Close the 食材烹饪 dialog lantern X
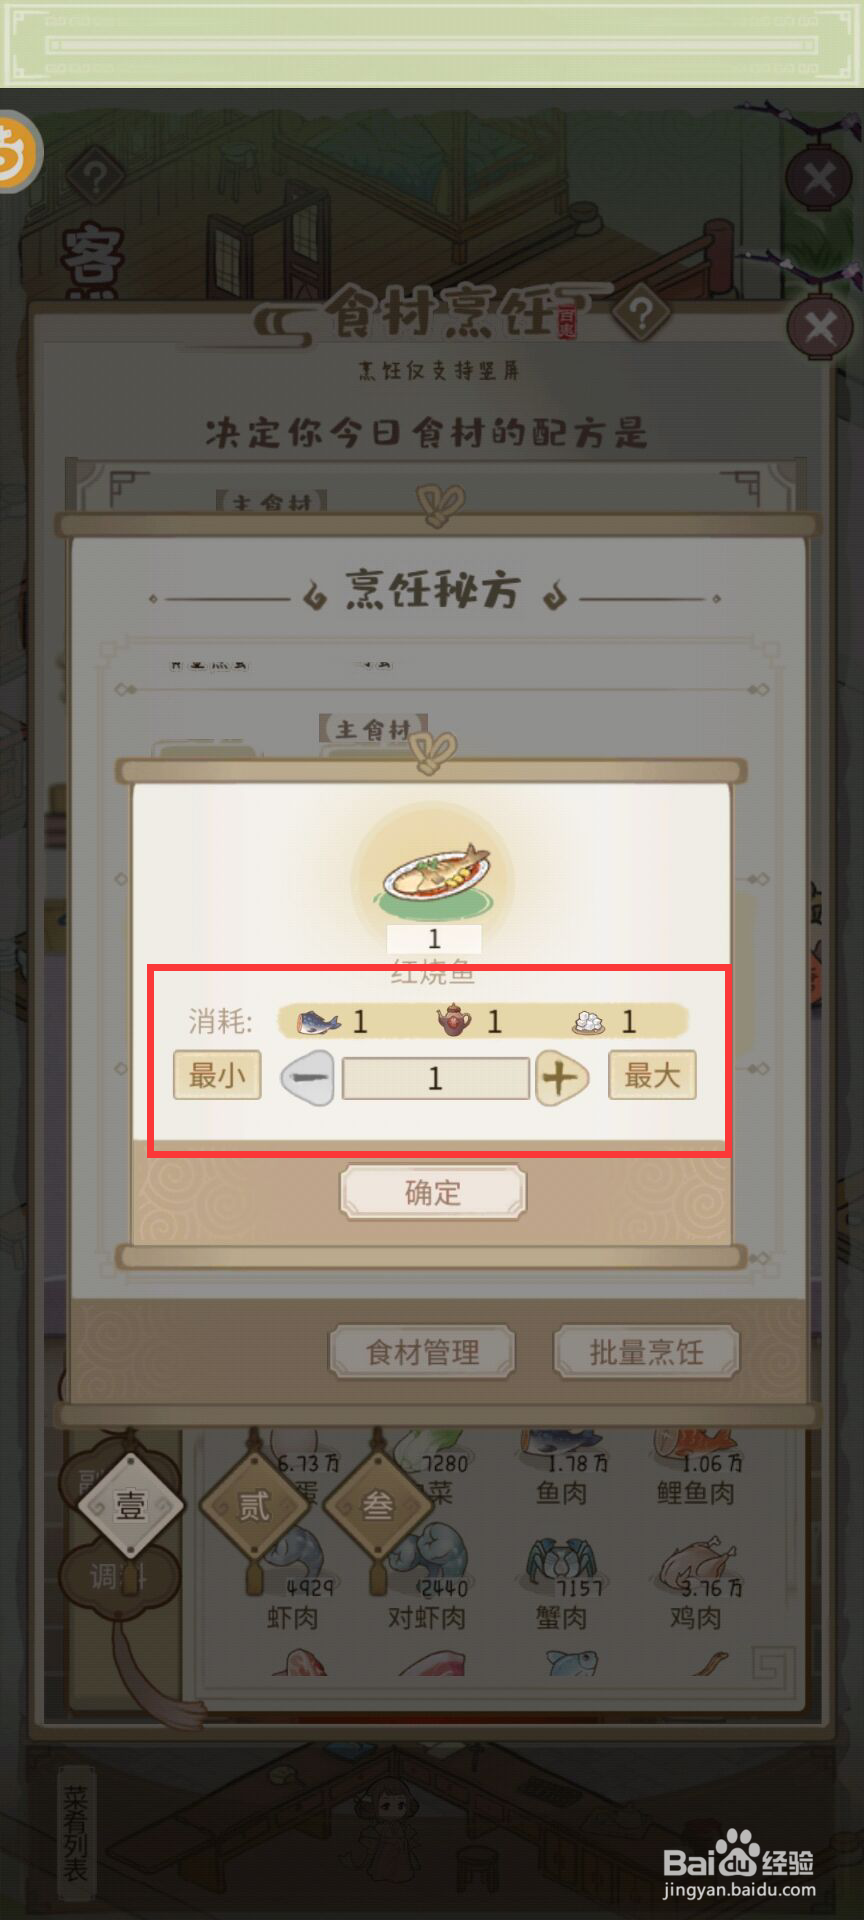864x1920 pixels. pos(820,327)
